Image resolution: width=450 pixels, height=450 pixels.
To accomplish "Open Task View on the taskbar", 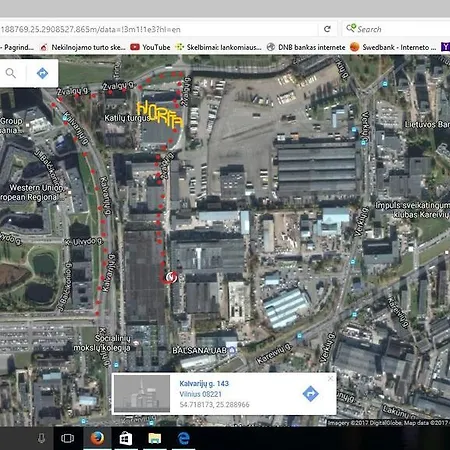I will click(68, 438).
